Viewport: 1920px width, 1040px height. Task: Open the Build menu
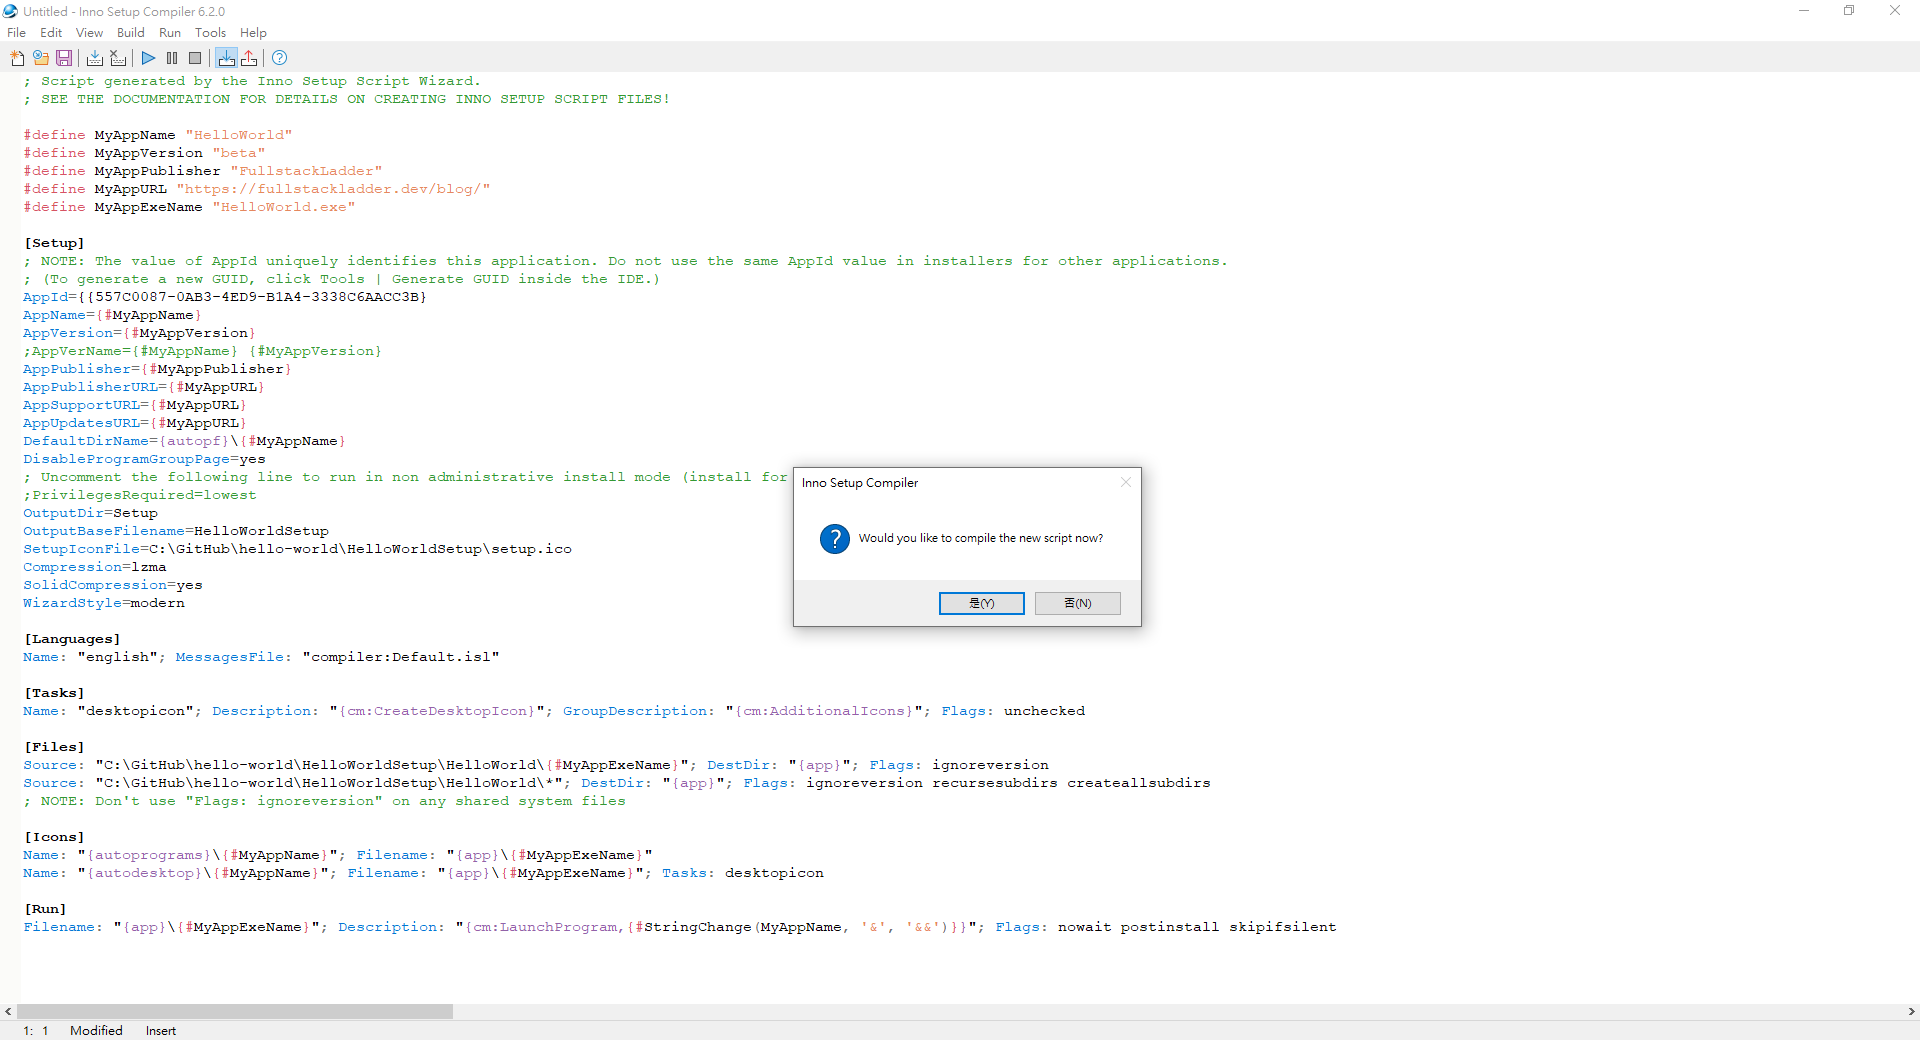point(131,33)
